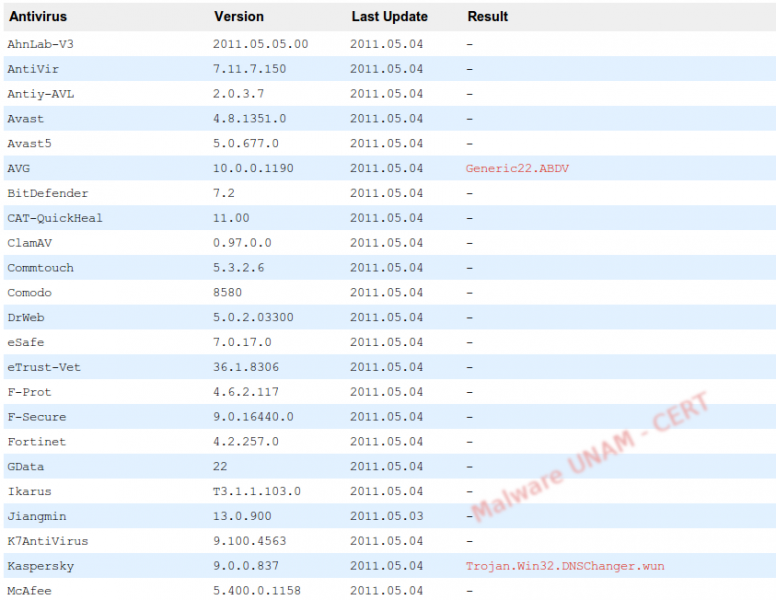Select version 4.6.2.117 of F-Prot

click(246, 392)
